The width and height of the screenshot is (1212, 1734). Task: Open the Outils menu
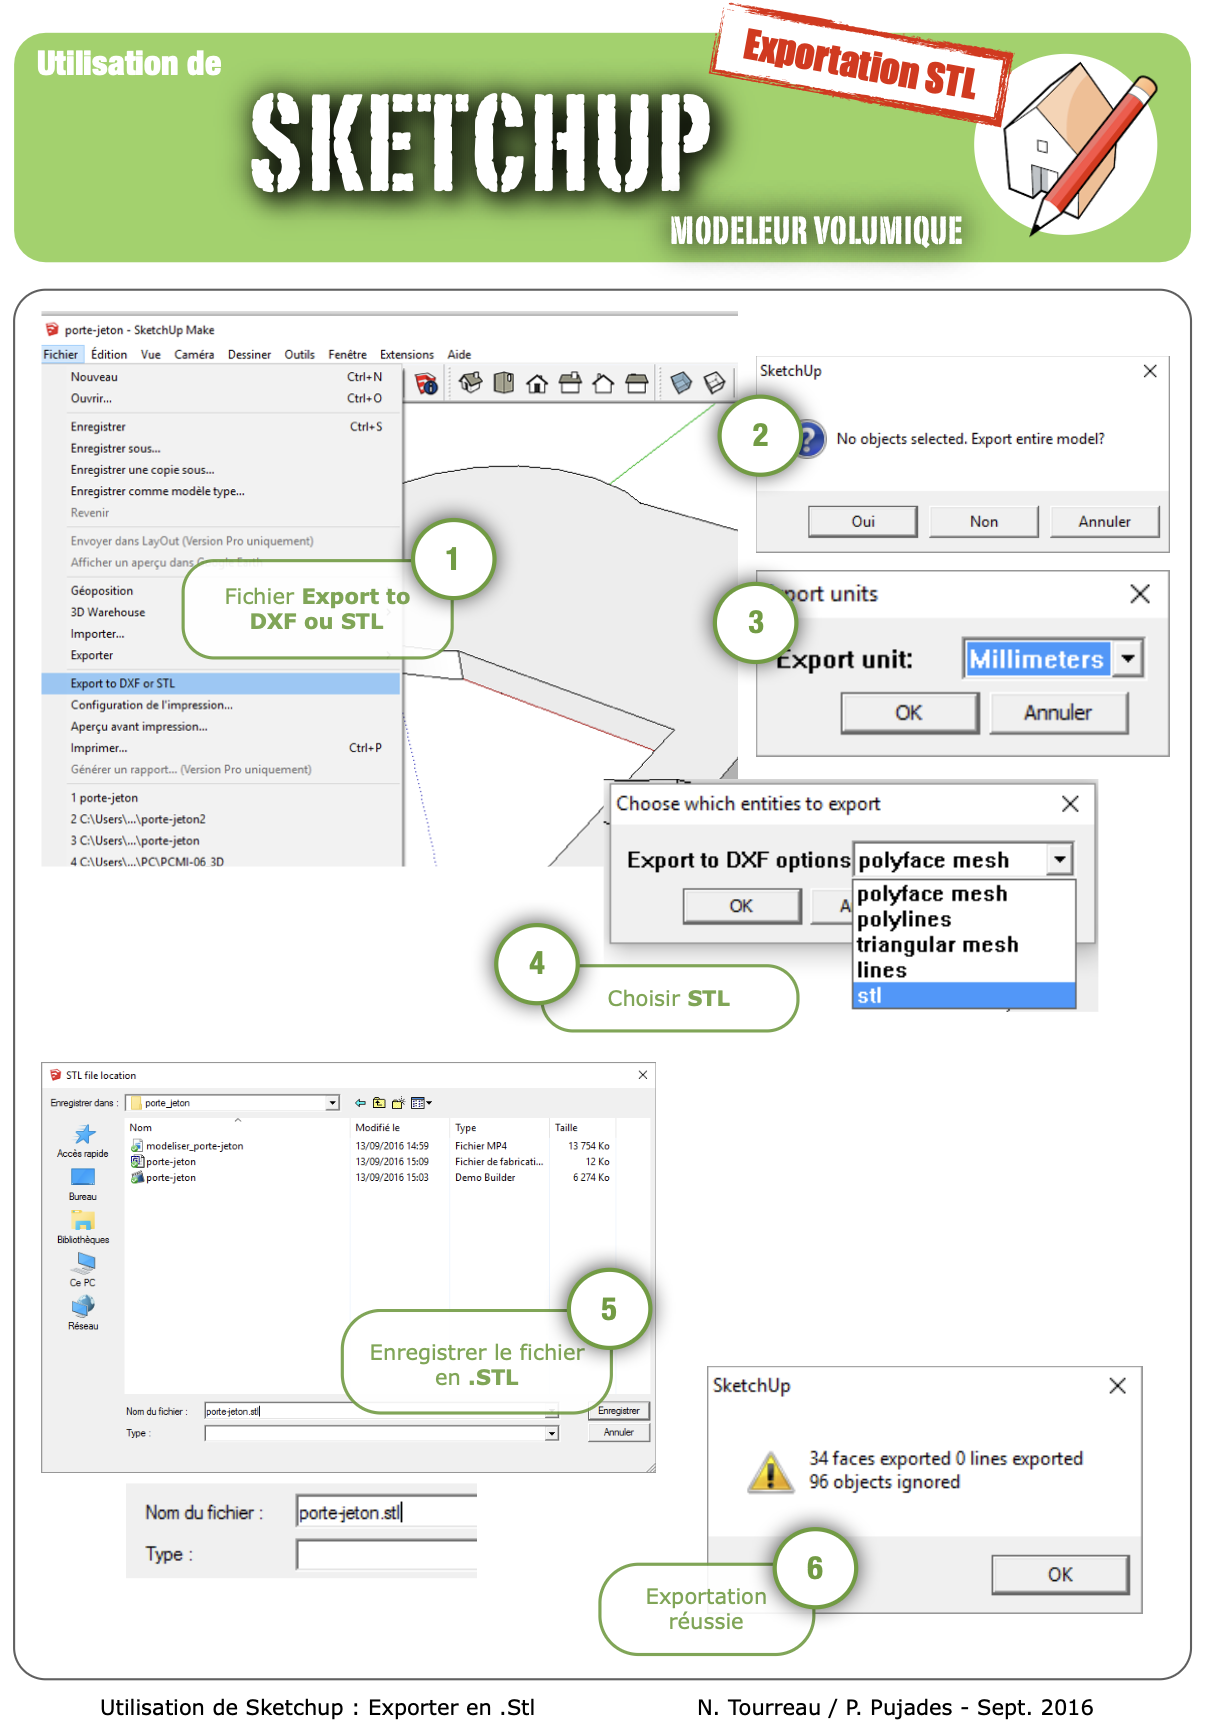coord(299,355)
